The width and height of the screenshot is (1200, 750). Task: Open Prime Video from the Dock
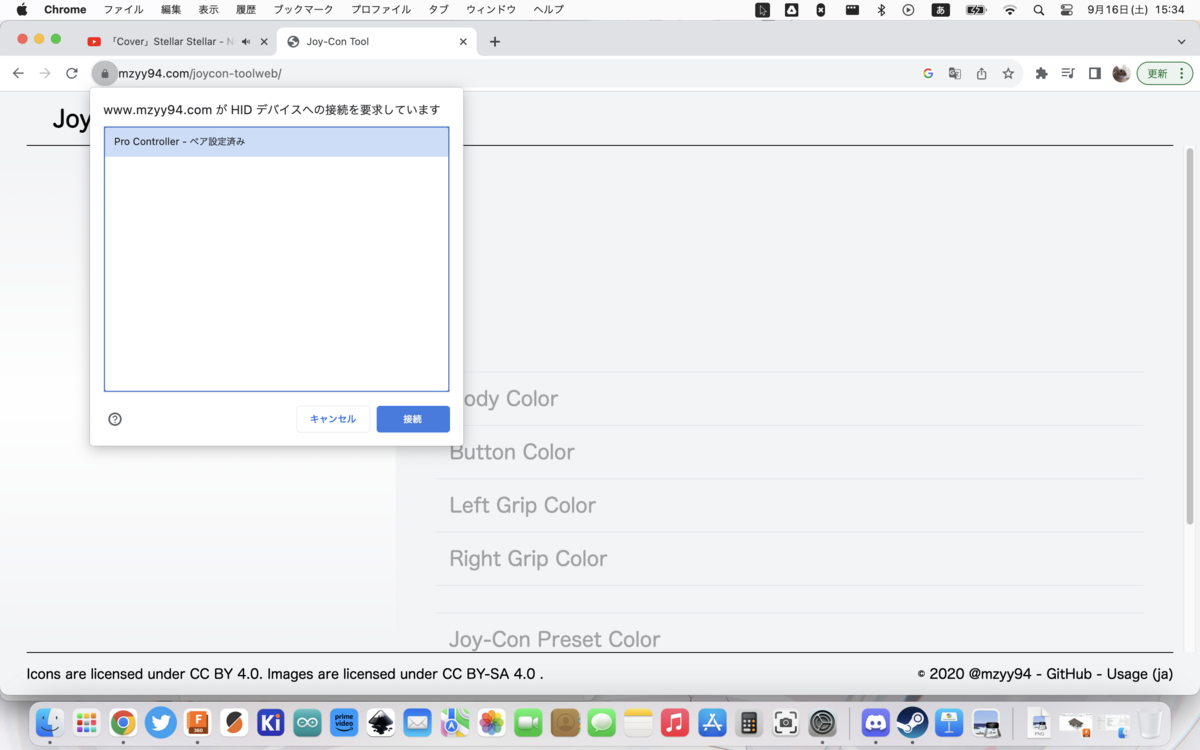[344, 722]
